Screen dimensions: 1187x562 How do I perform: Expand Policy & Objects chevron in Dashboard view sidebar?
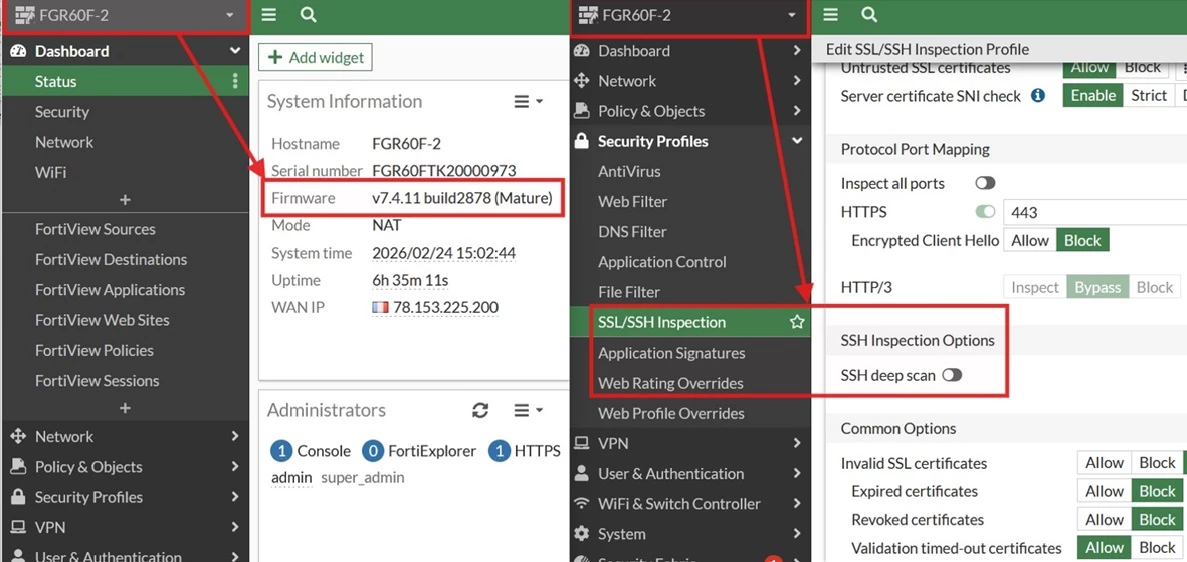tap(235, 467)
